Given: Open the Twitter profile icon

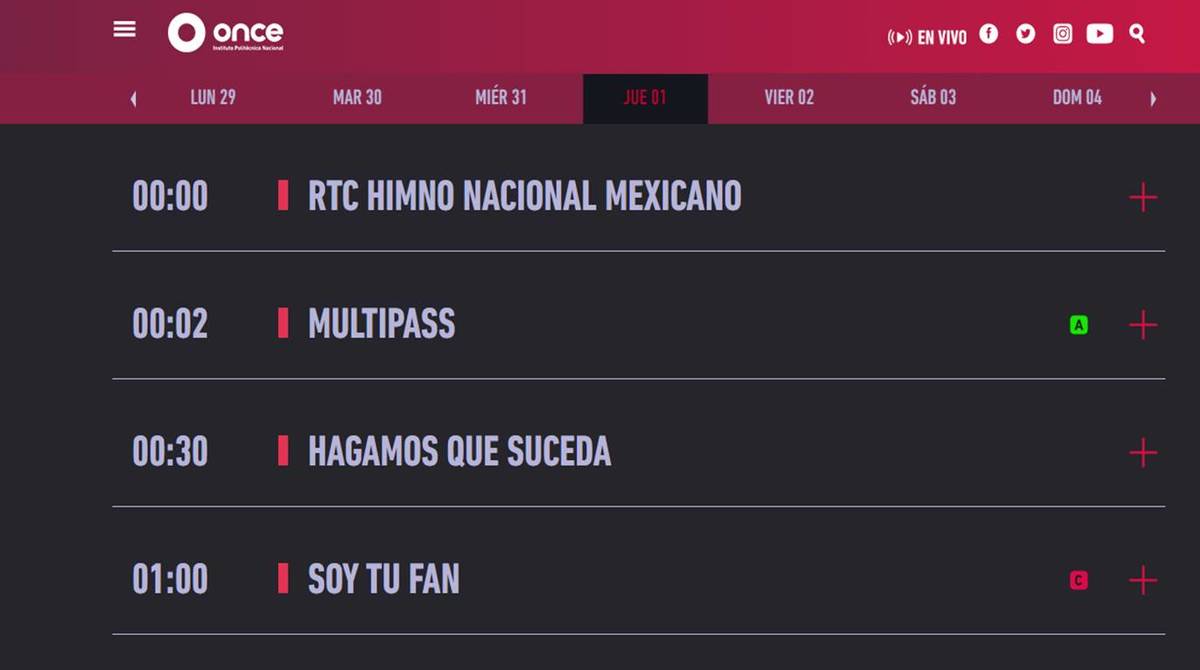Looking at the screenshot, I should (x=1026, y=34).
